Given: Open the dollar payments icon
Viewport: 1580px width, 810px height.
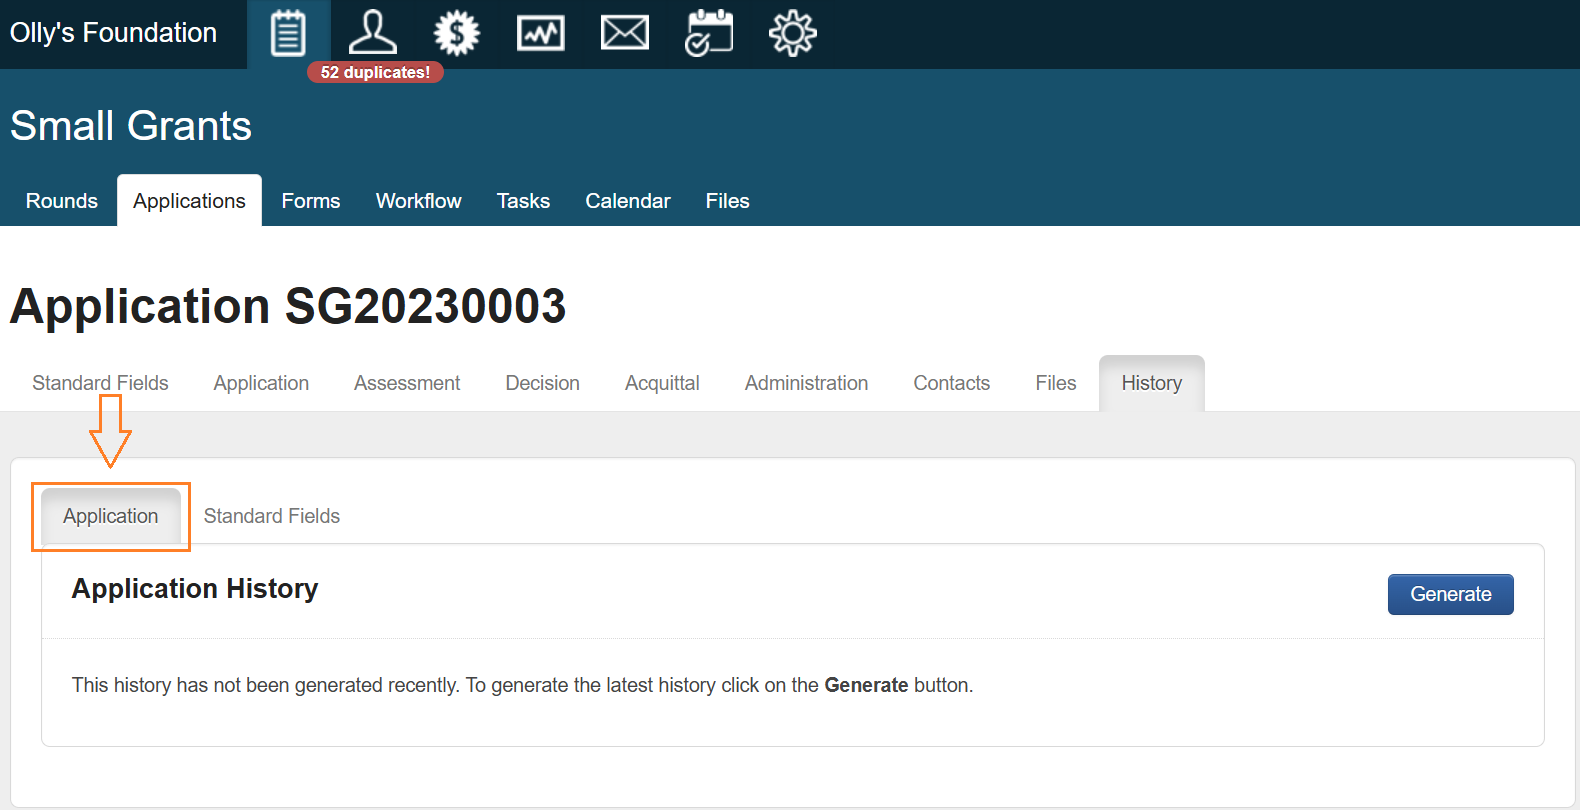Looking at the screenshot, I should point(456,33).
